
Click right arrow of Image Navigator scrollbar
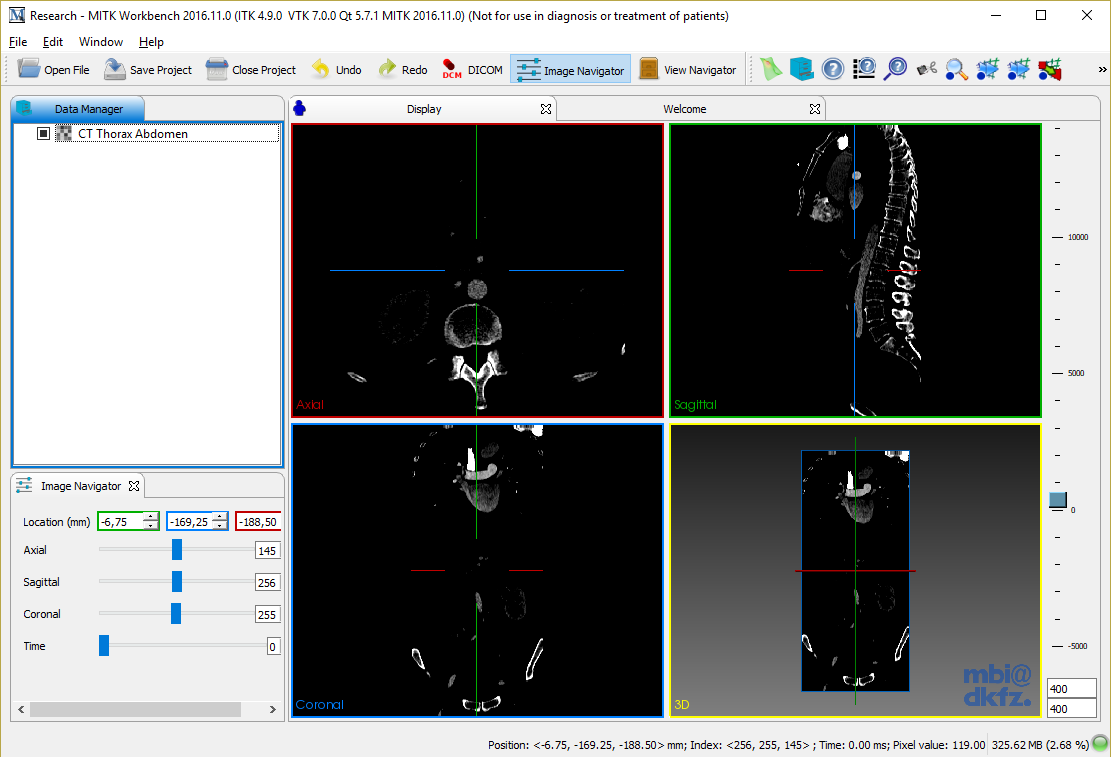[x=273, y=709]
